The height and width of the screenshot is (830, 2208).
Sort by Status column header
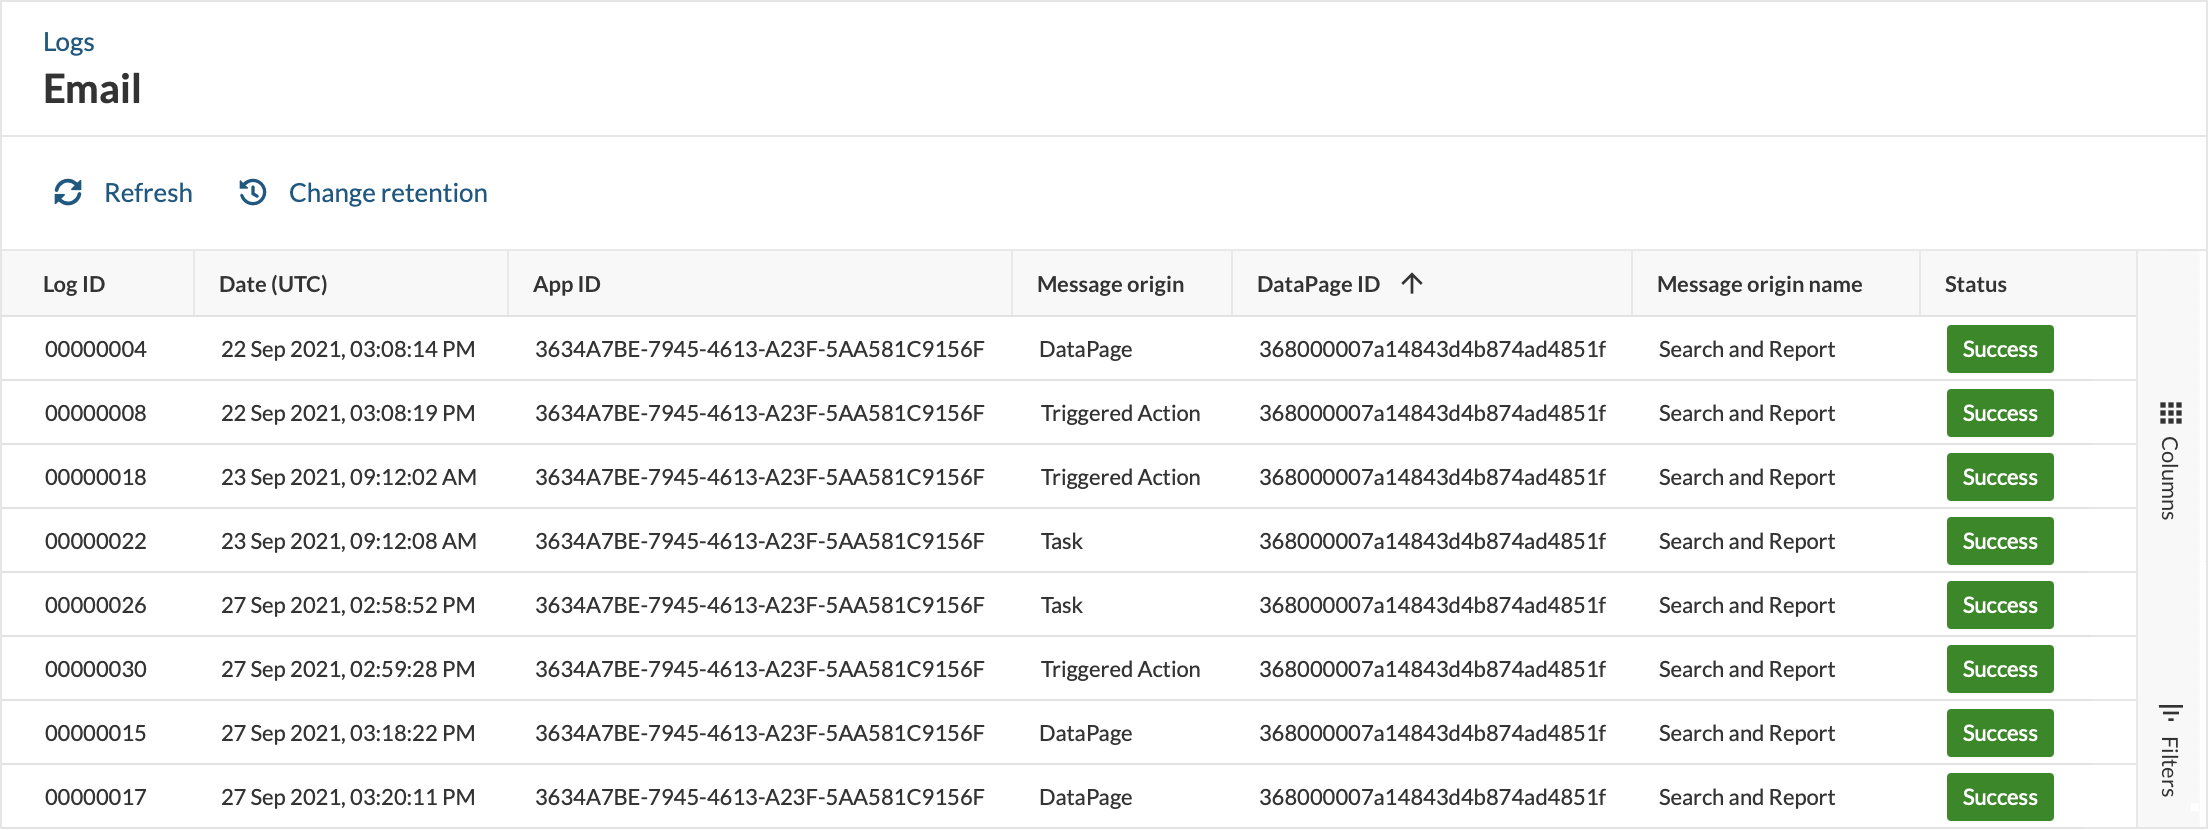point(1975,284)
